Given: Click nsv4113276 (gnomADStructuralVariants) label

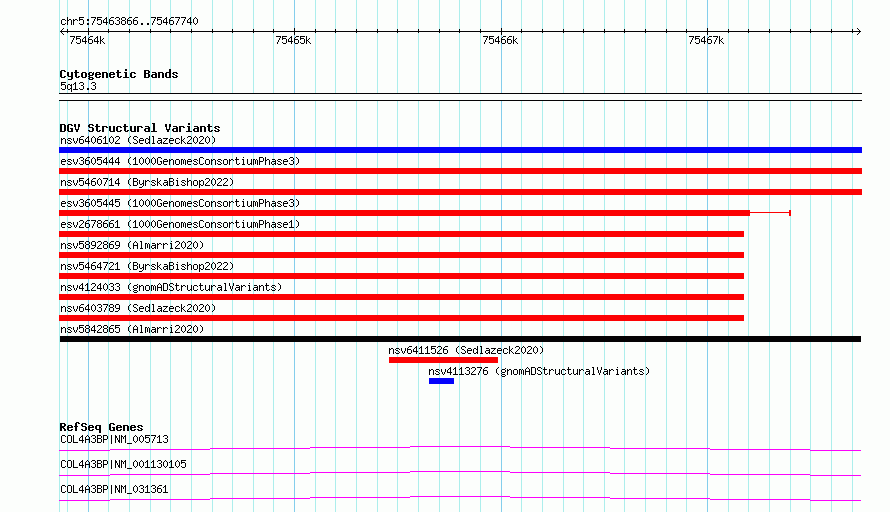Looking at the screenshot, I should pyautogui.click(x=539, y=371).
